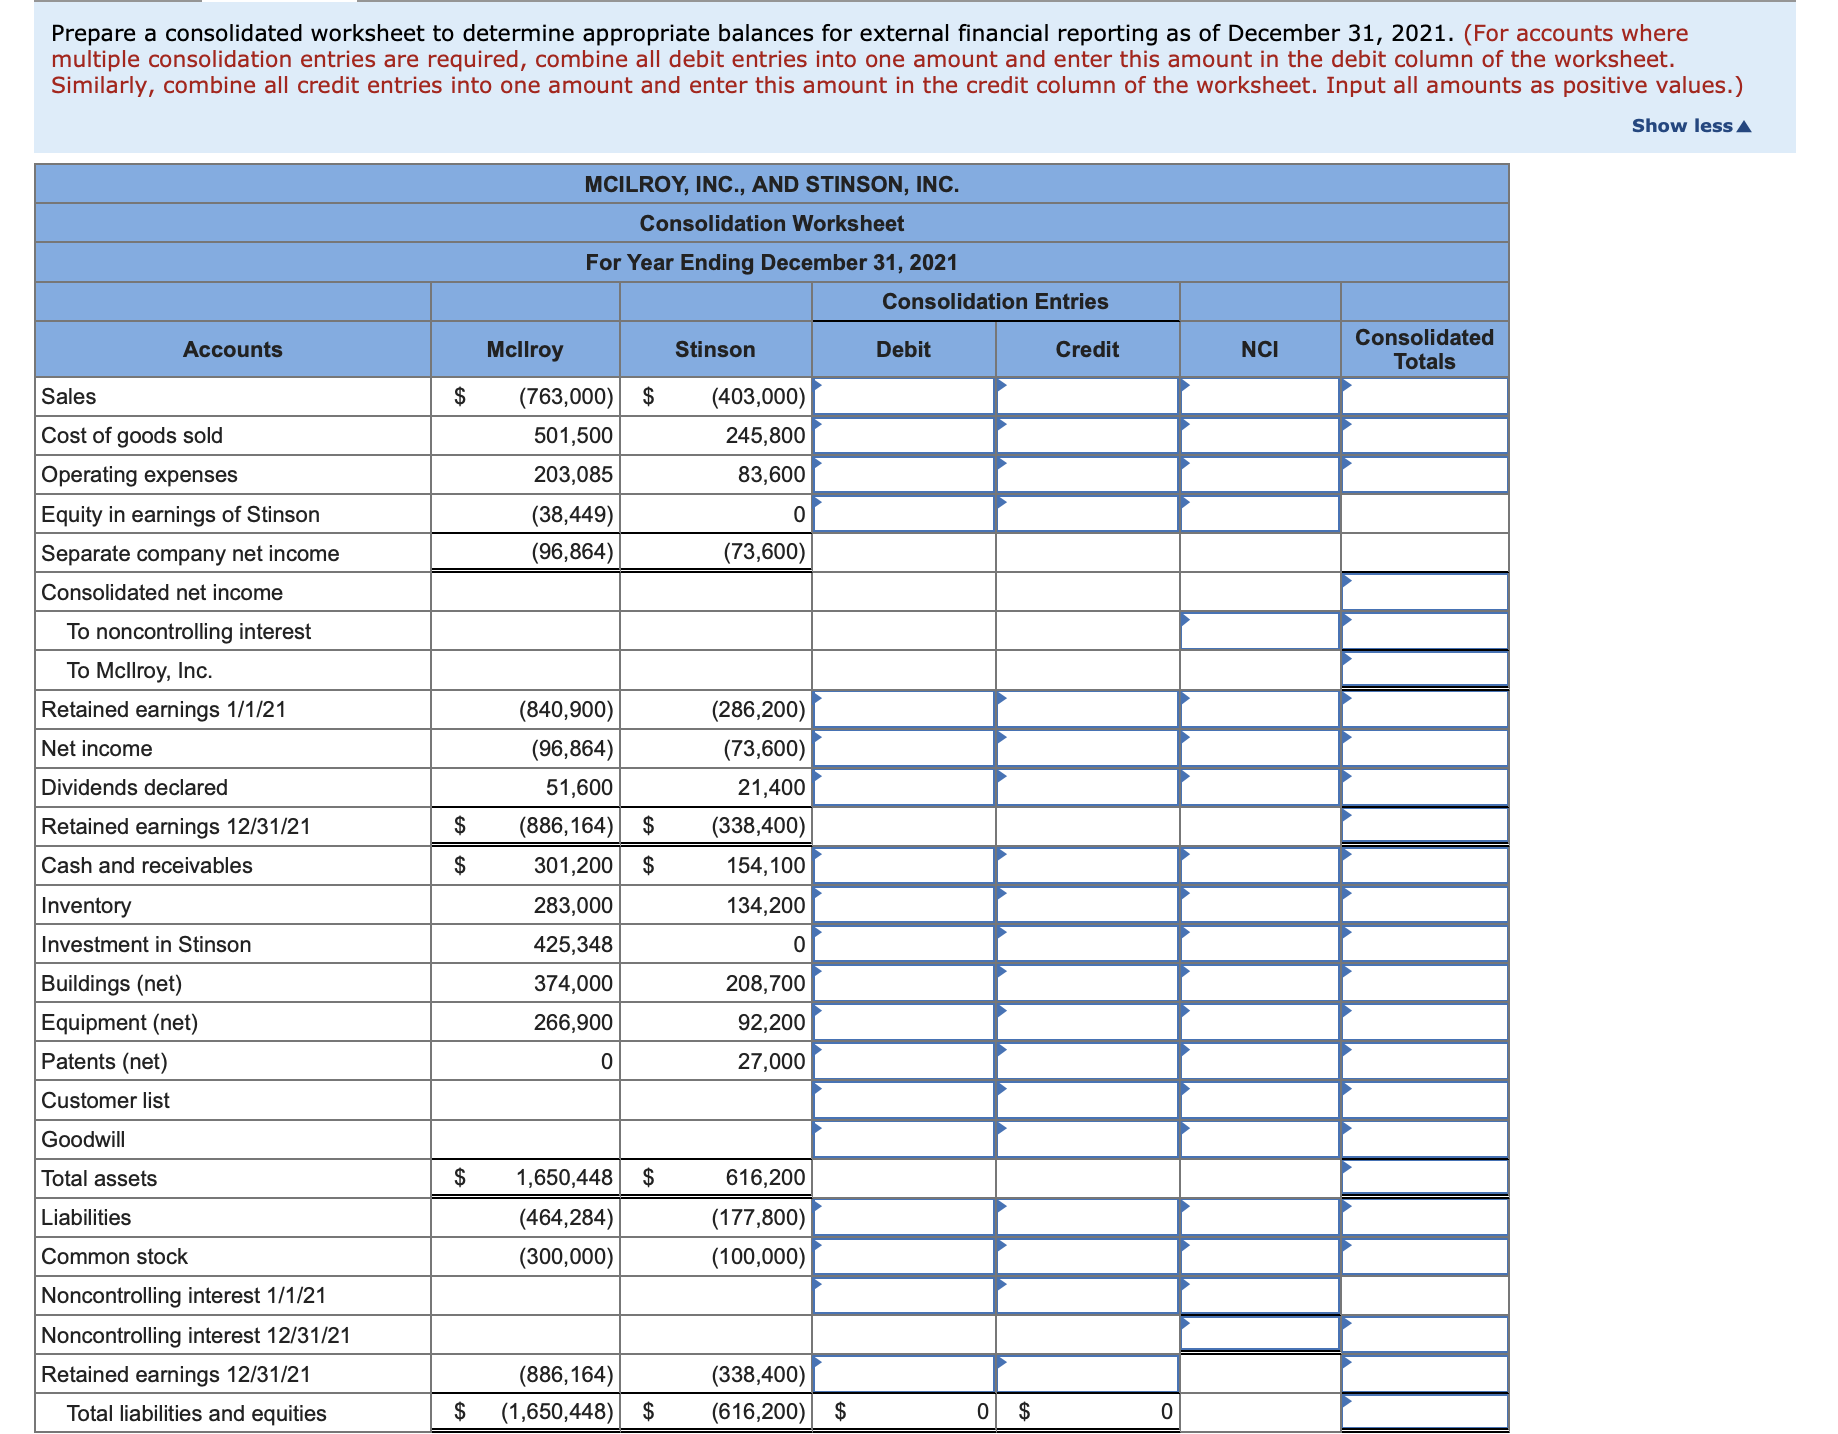
Task: Click the Credit cell for Dividends declared
Action: pos(1087,787)
